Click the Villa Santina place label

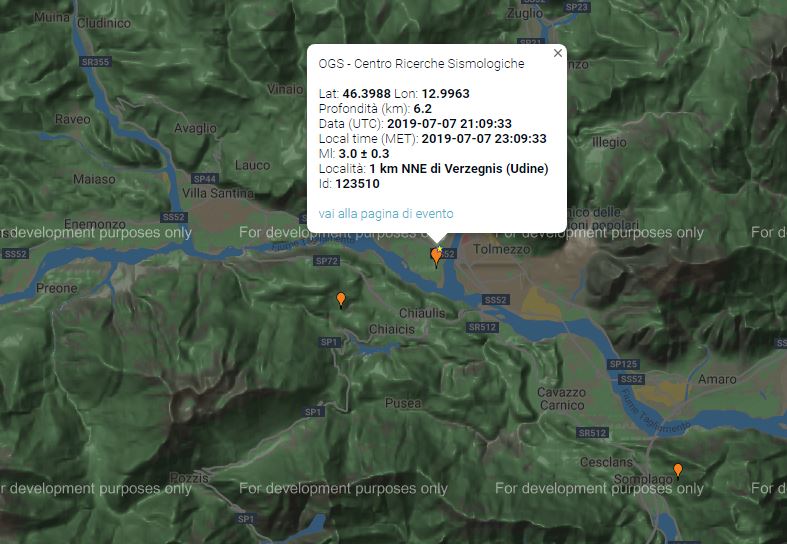tap(218, 193)
